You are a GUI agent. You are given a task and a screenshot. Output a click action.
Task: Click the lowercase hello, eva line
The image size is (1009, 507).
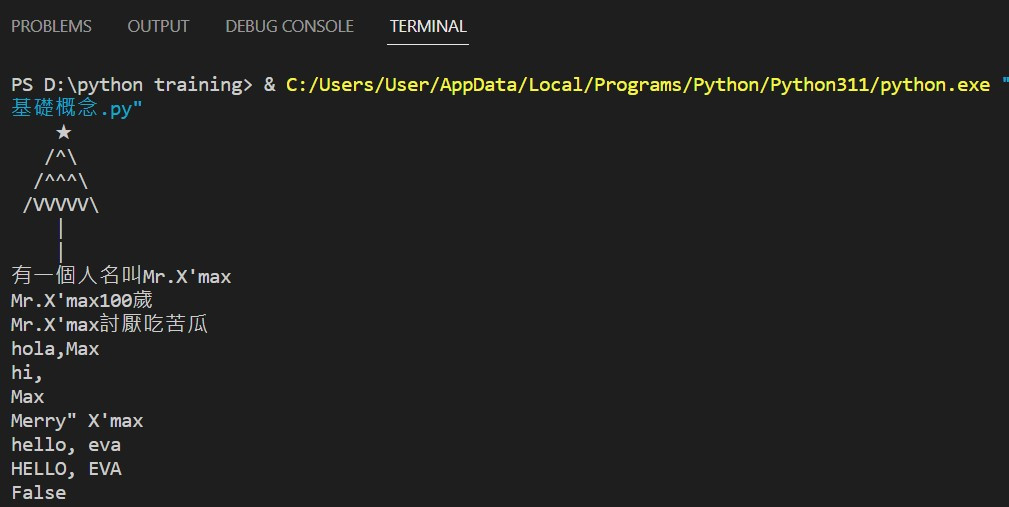66,444
